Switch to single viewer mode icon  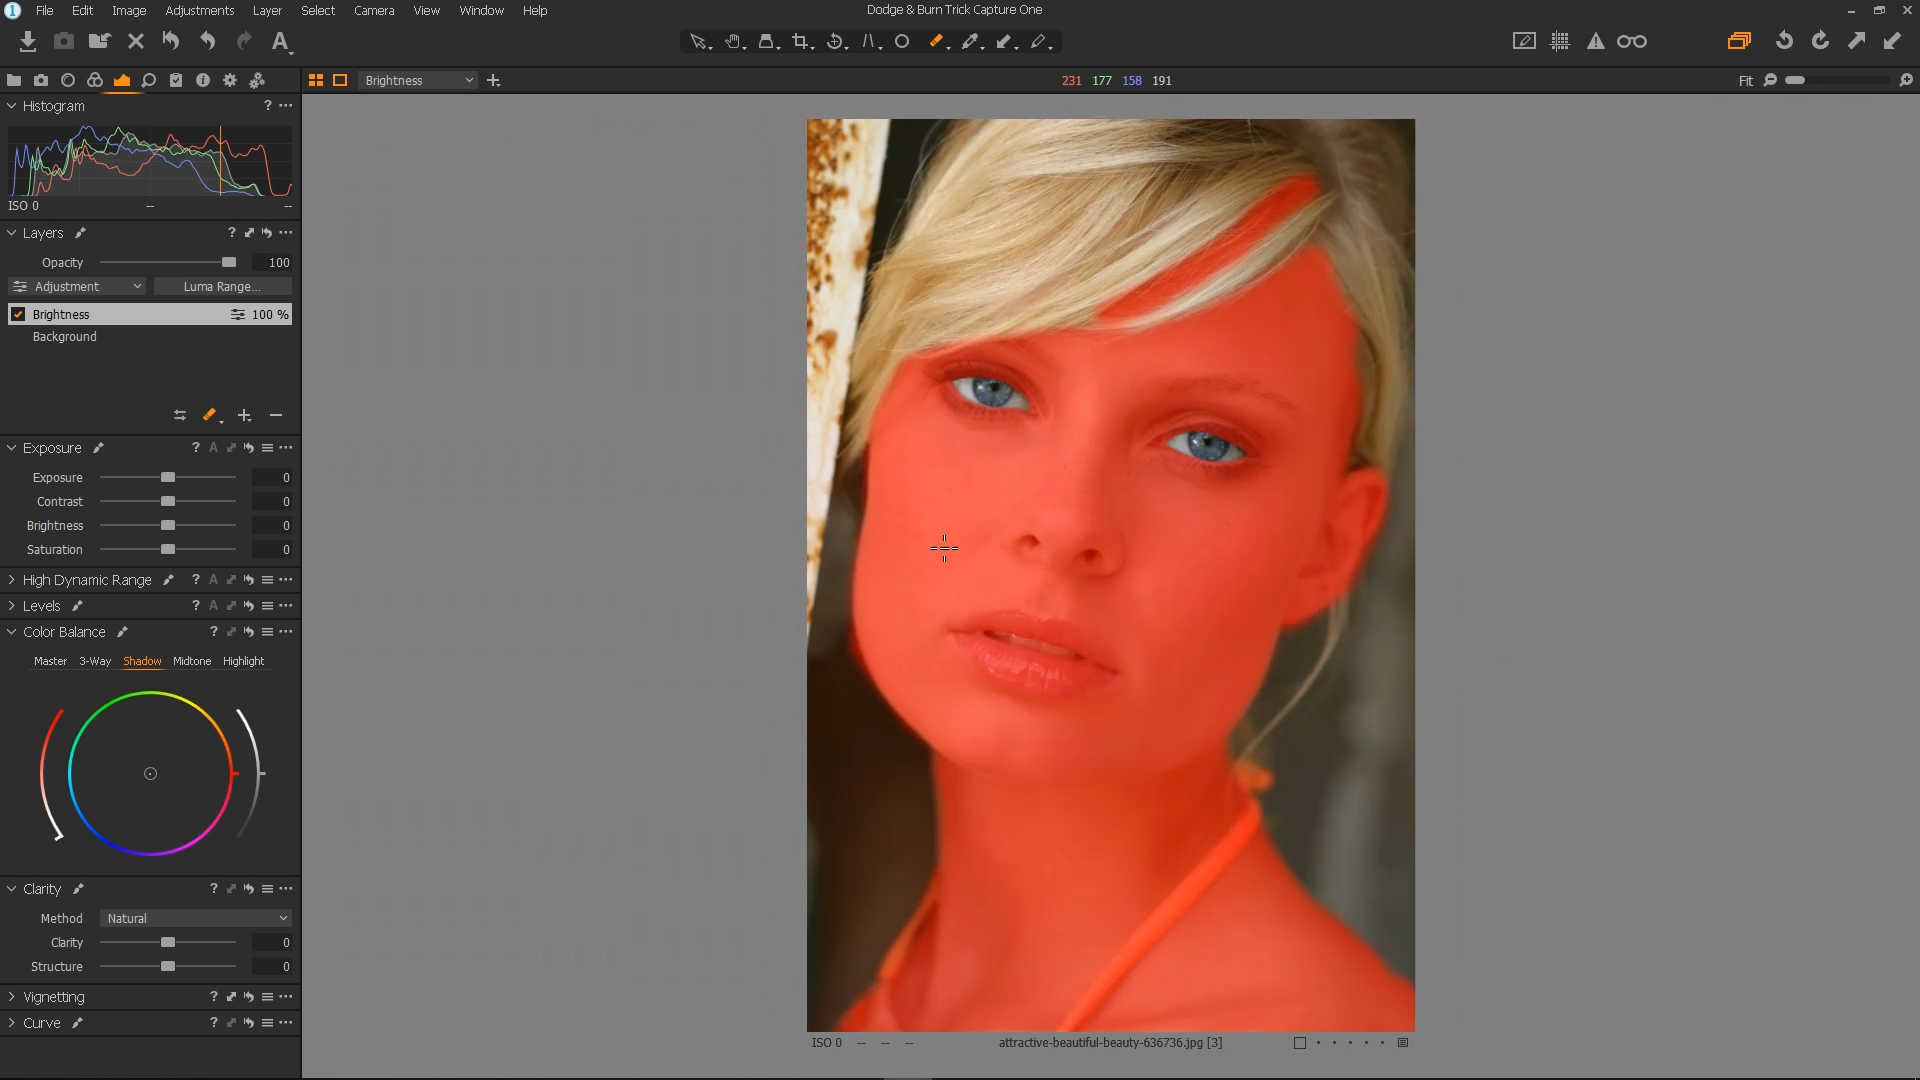pyautogui.click(x=340, y=80)
